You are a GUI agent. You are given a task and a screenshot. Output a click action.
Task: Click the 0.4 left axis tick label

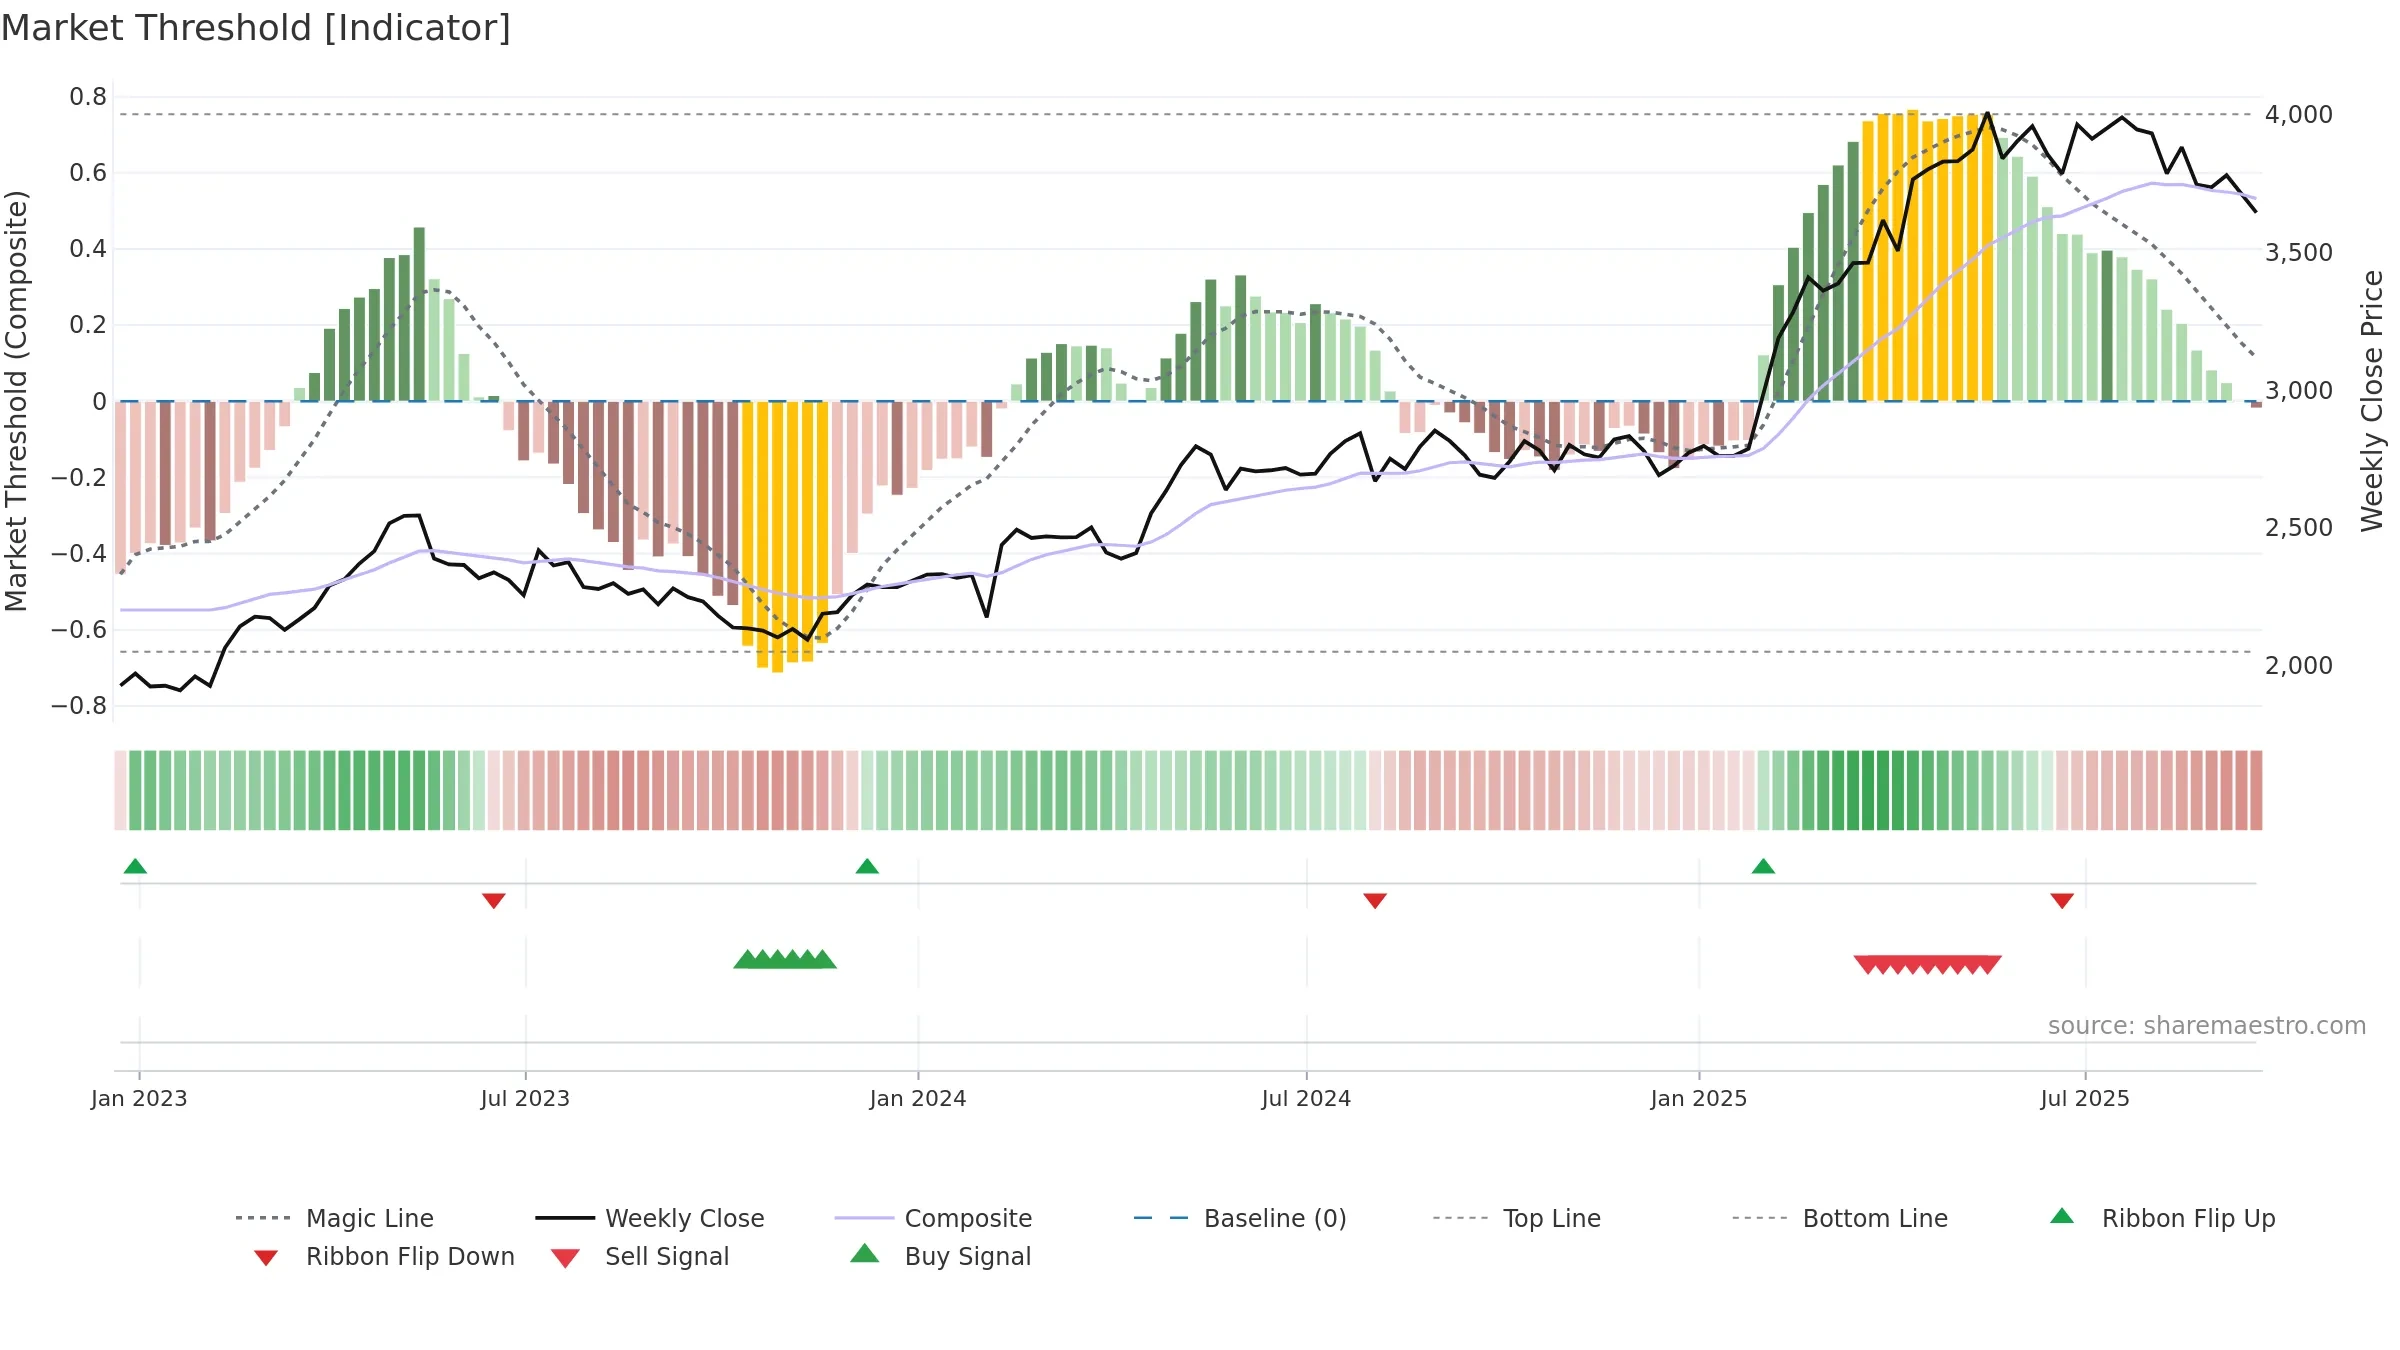click(88, 249)
